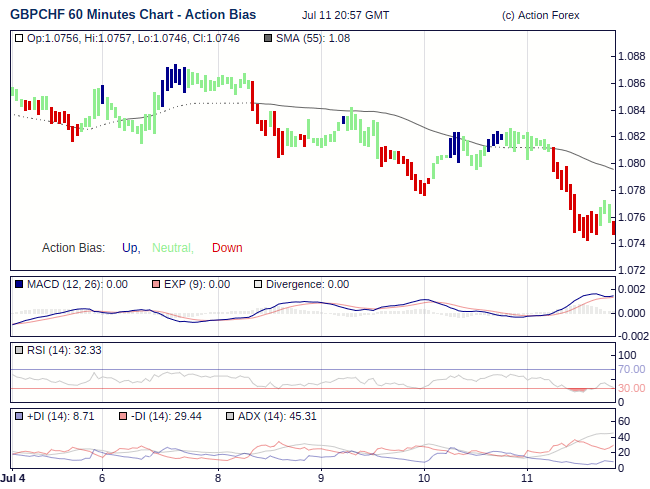Click the RSI 70.00 level label
Image resolution: width=650 pixels, height=489 pixels.
click(632, 369)
